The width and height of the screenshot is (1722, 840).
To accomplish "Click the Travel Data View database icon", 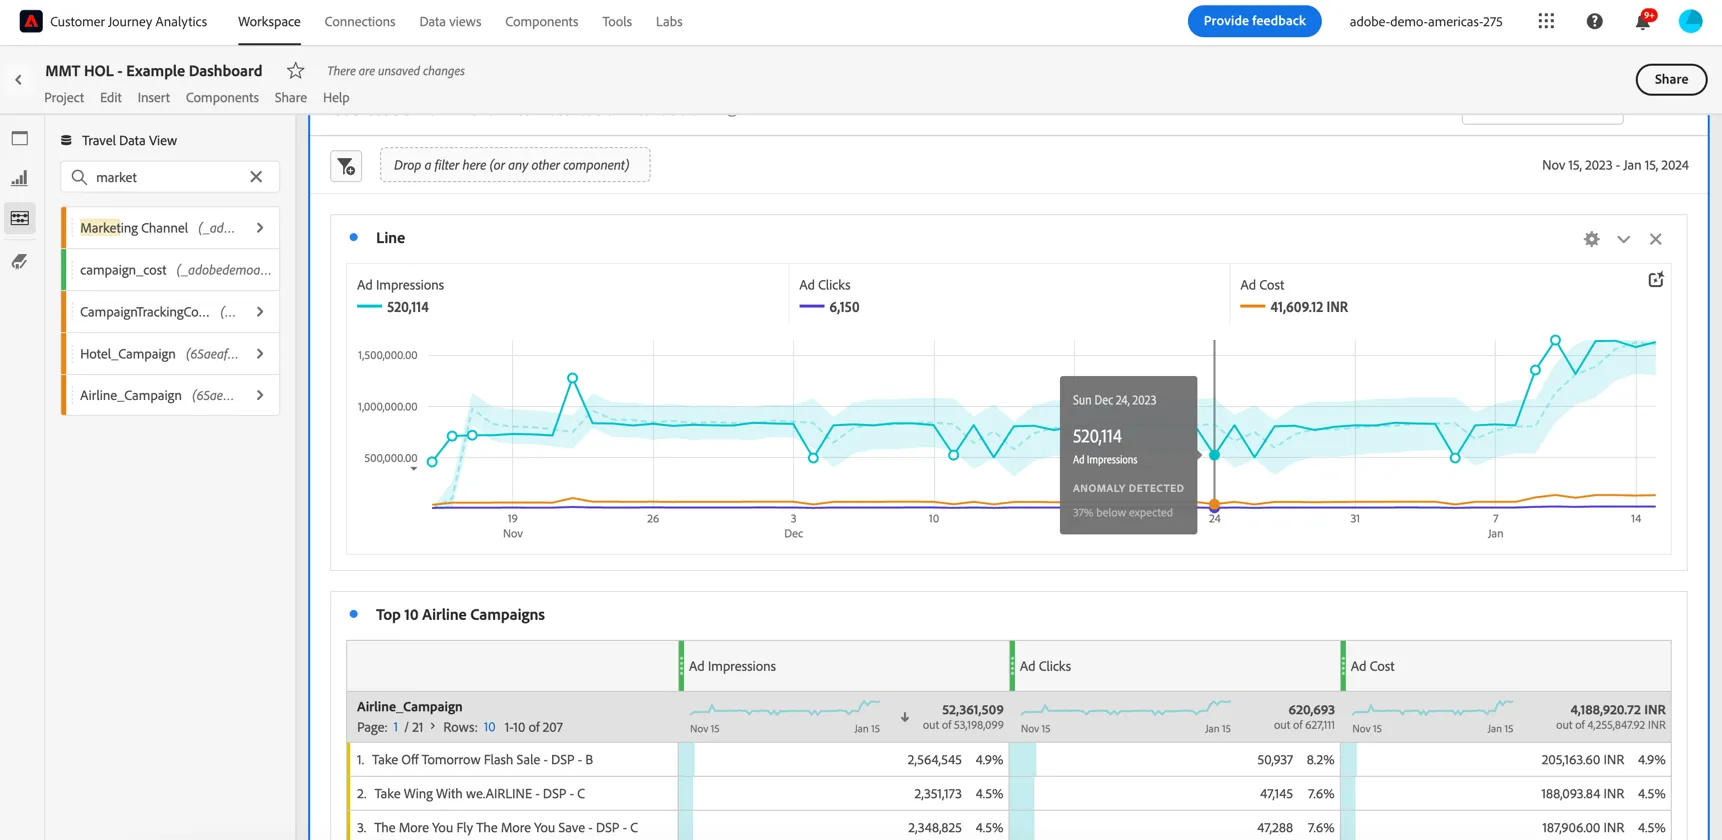I will point(66,140).
